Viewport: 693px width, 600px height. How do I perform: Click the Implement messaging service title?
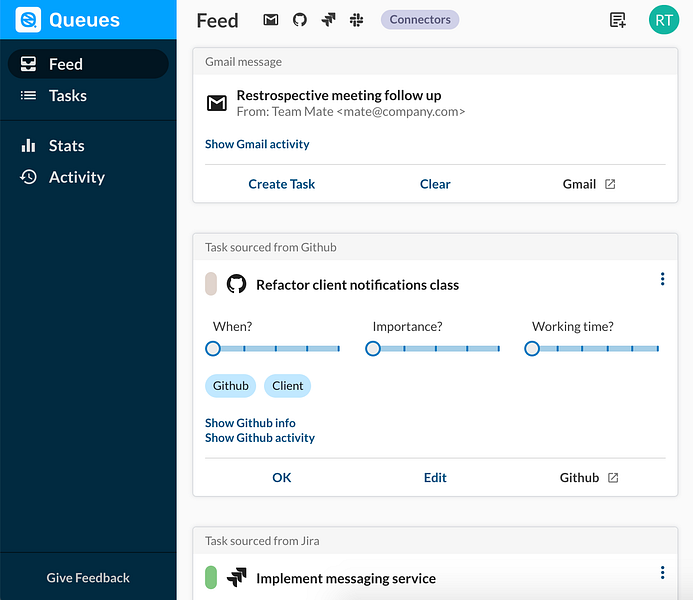point(346,578)
